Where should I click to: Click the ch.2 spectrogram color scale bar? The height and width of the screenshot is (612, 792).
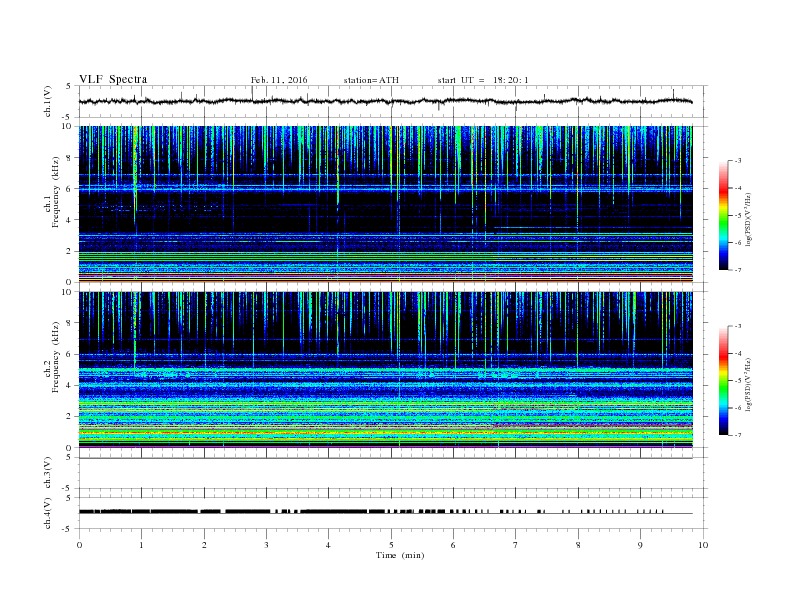[723, 380]
